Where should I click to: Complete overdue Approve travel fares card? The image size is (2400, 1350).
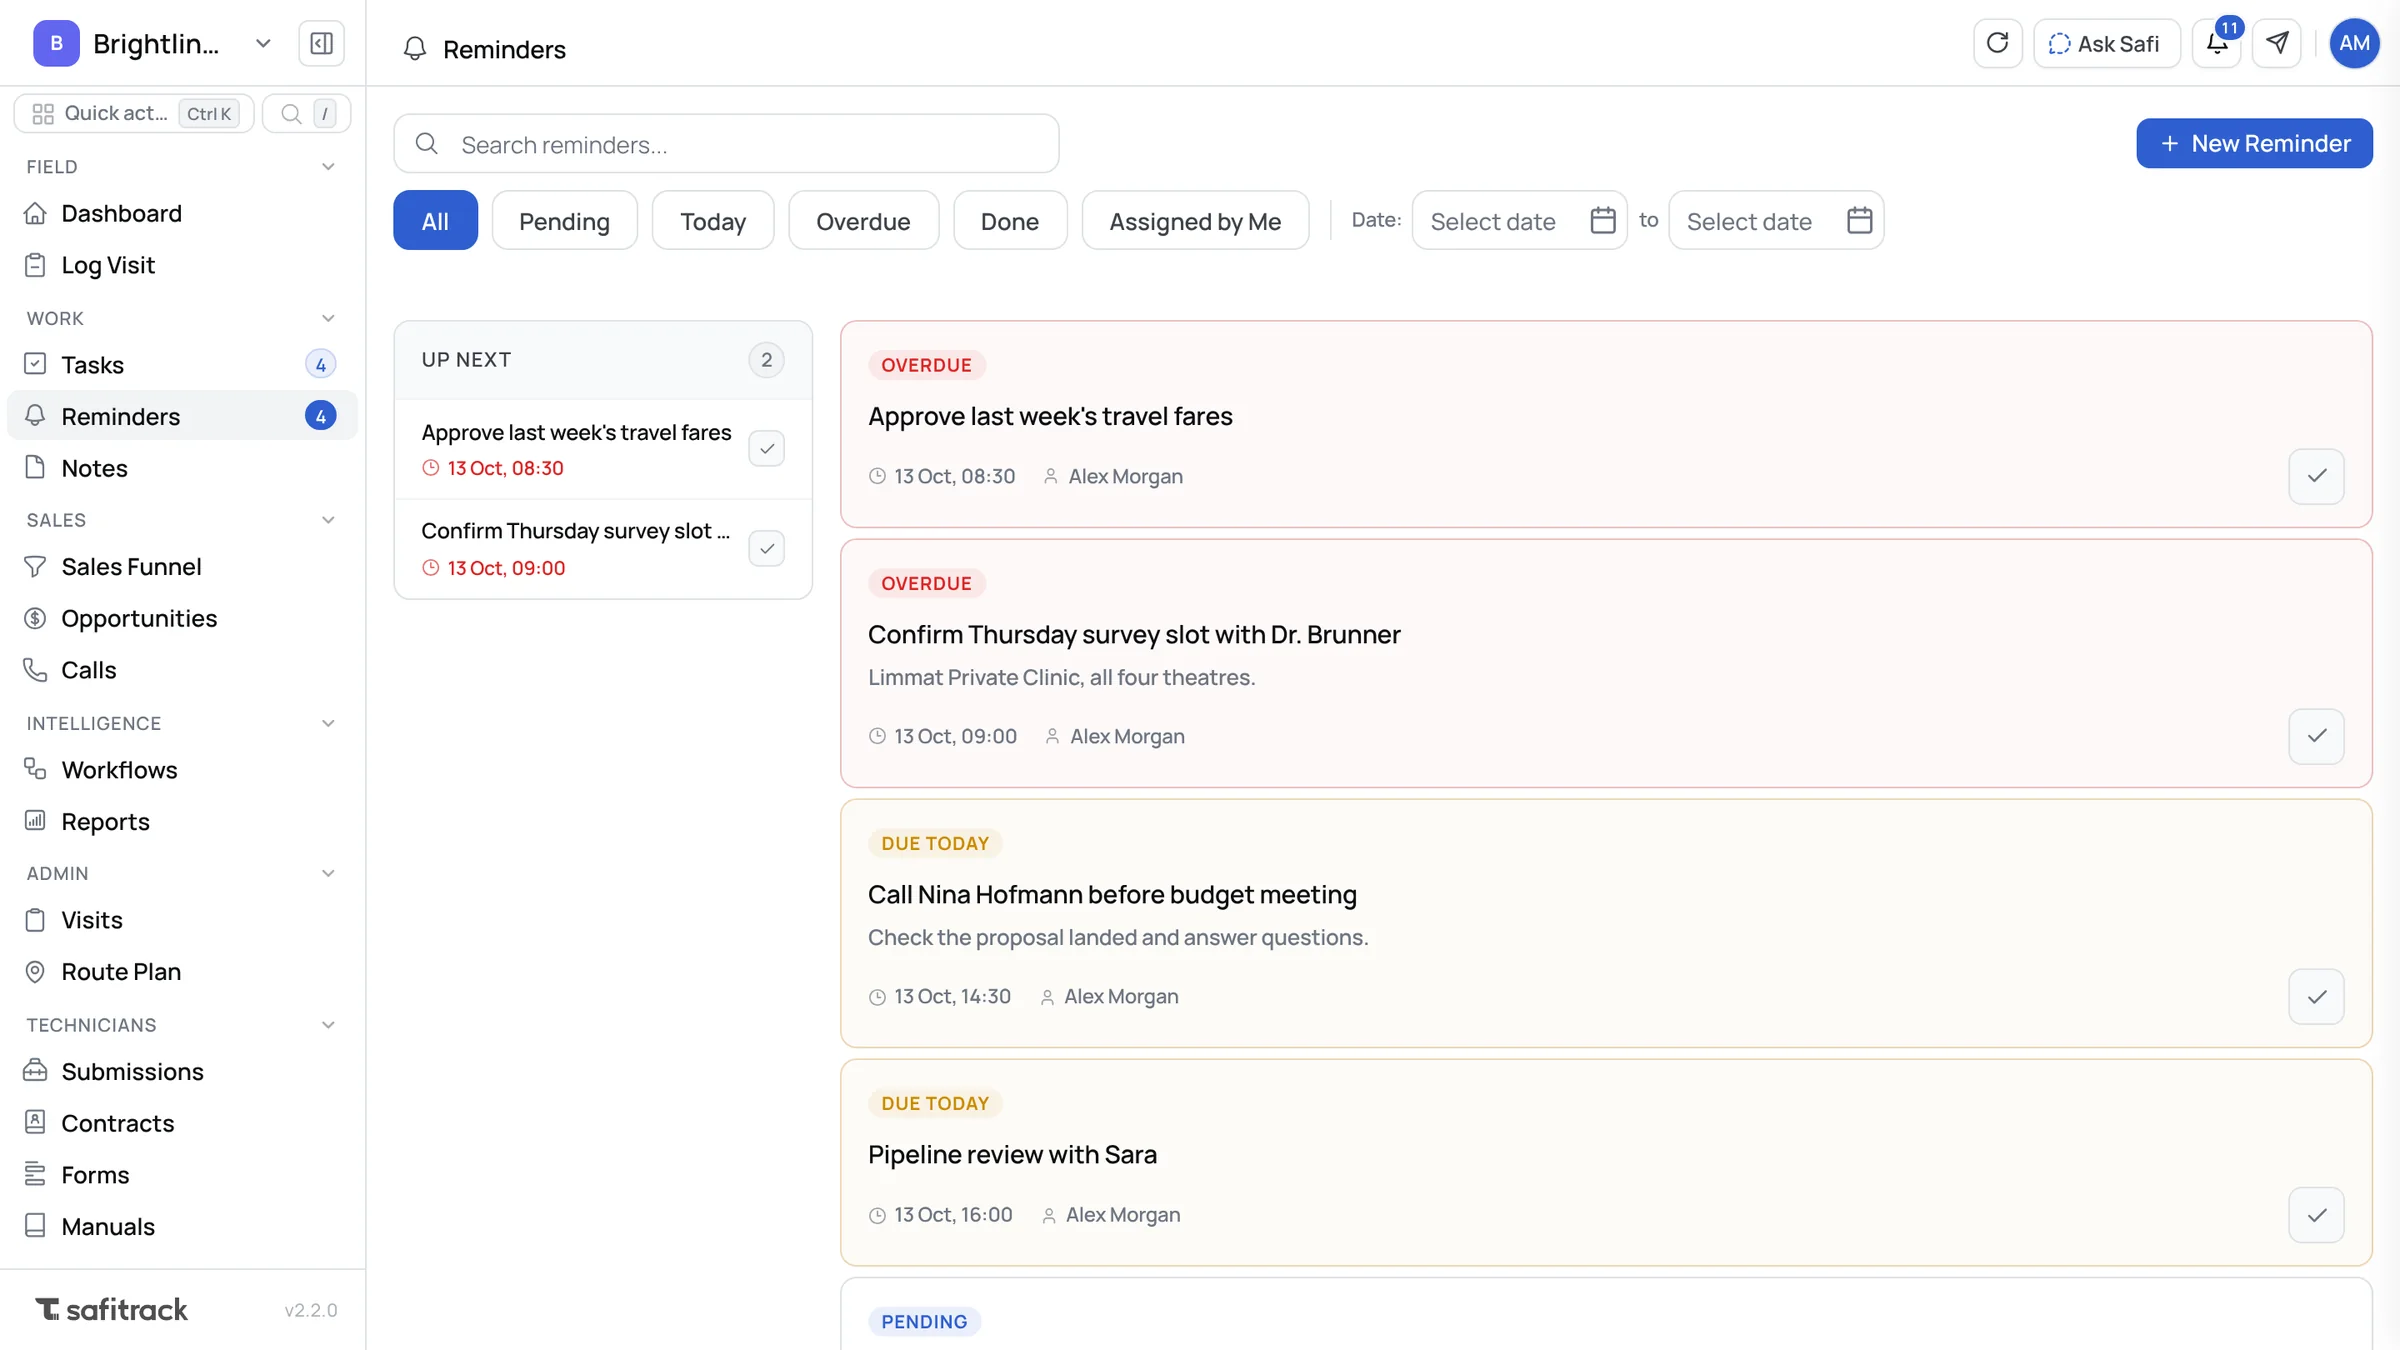point(2316,476)
